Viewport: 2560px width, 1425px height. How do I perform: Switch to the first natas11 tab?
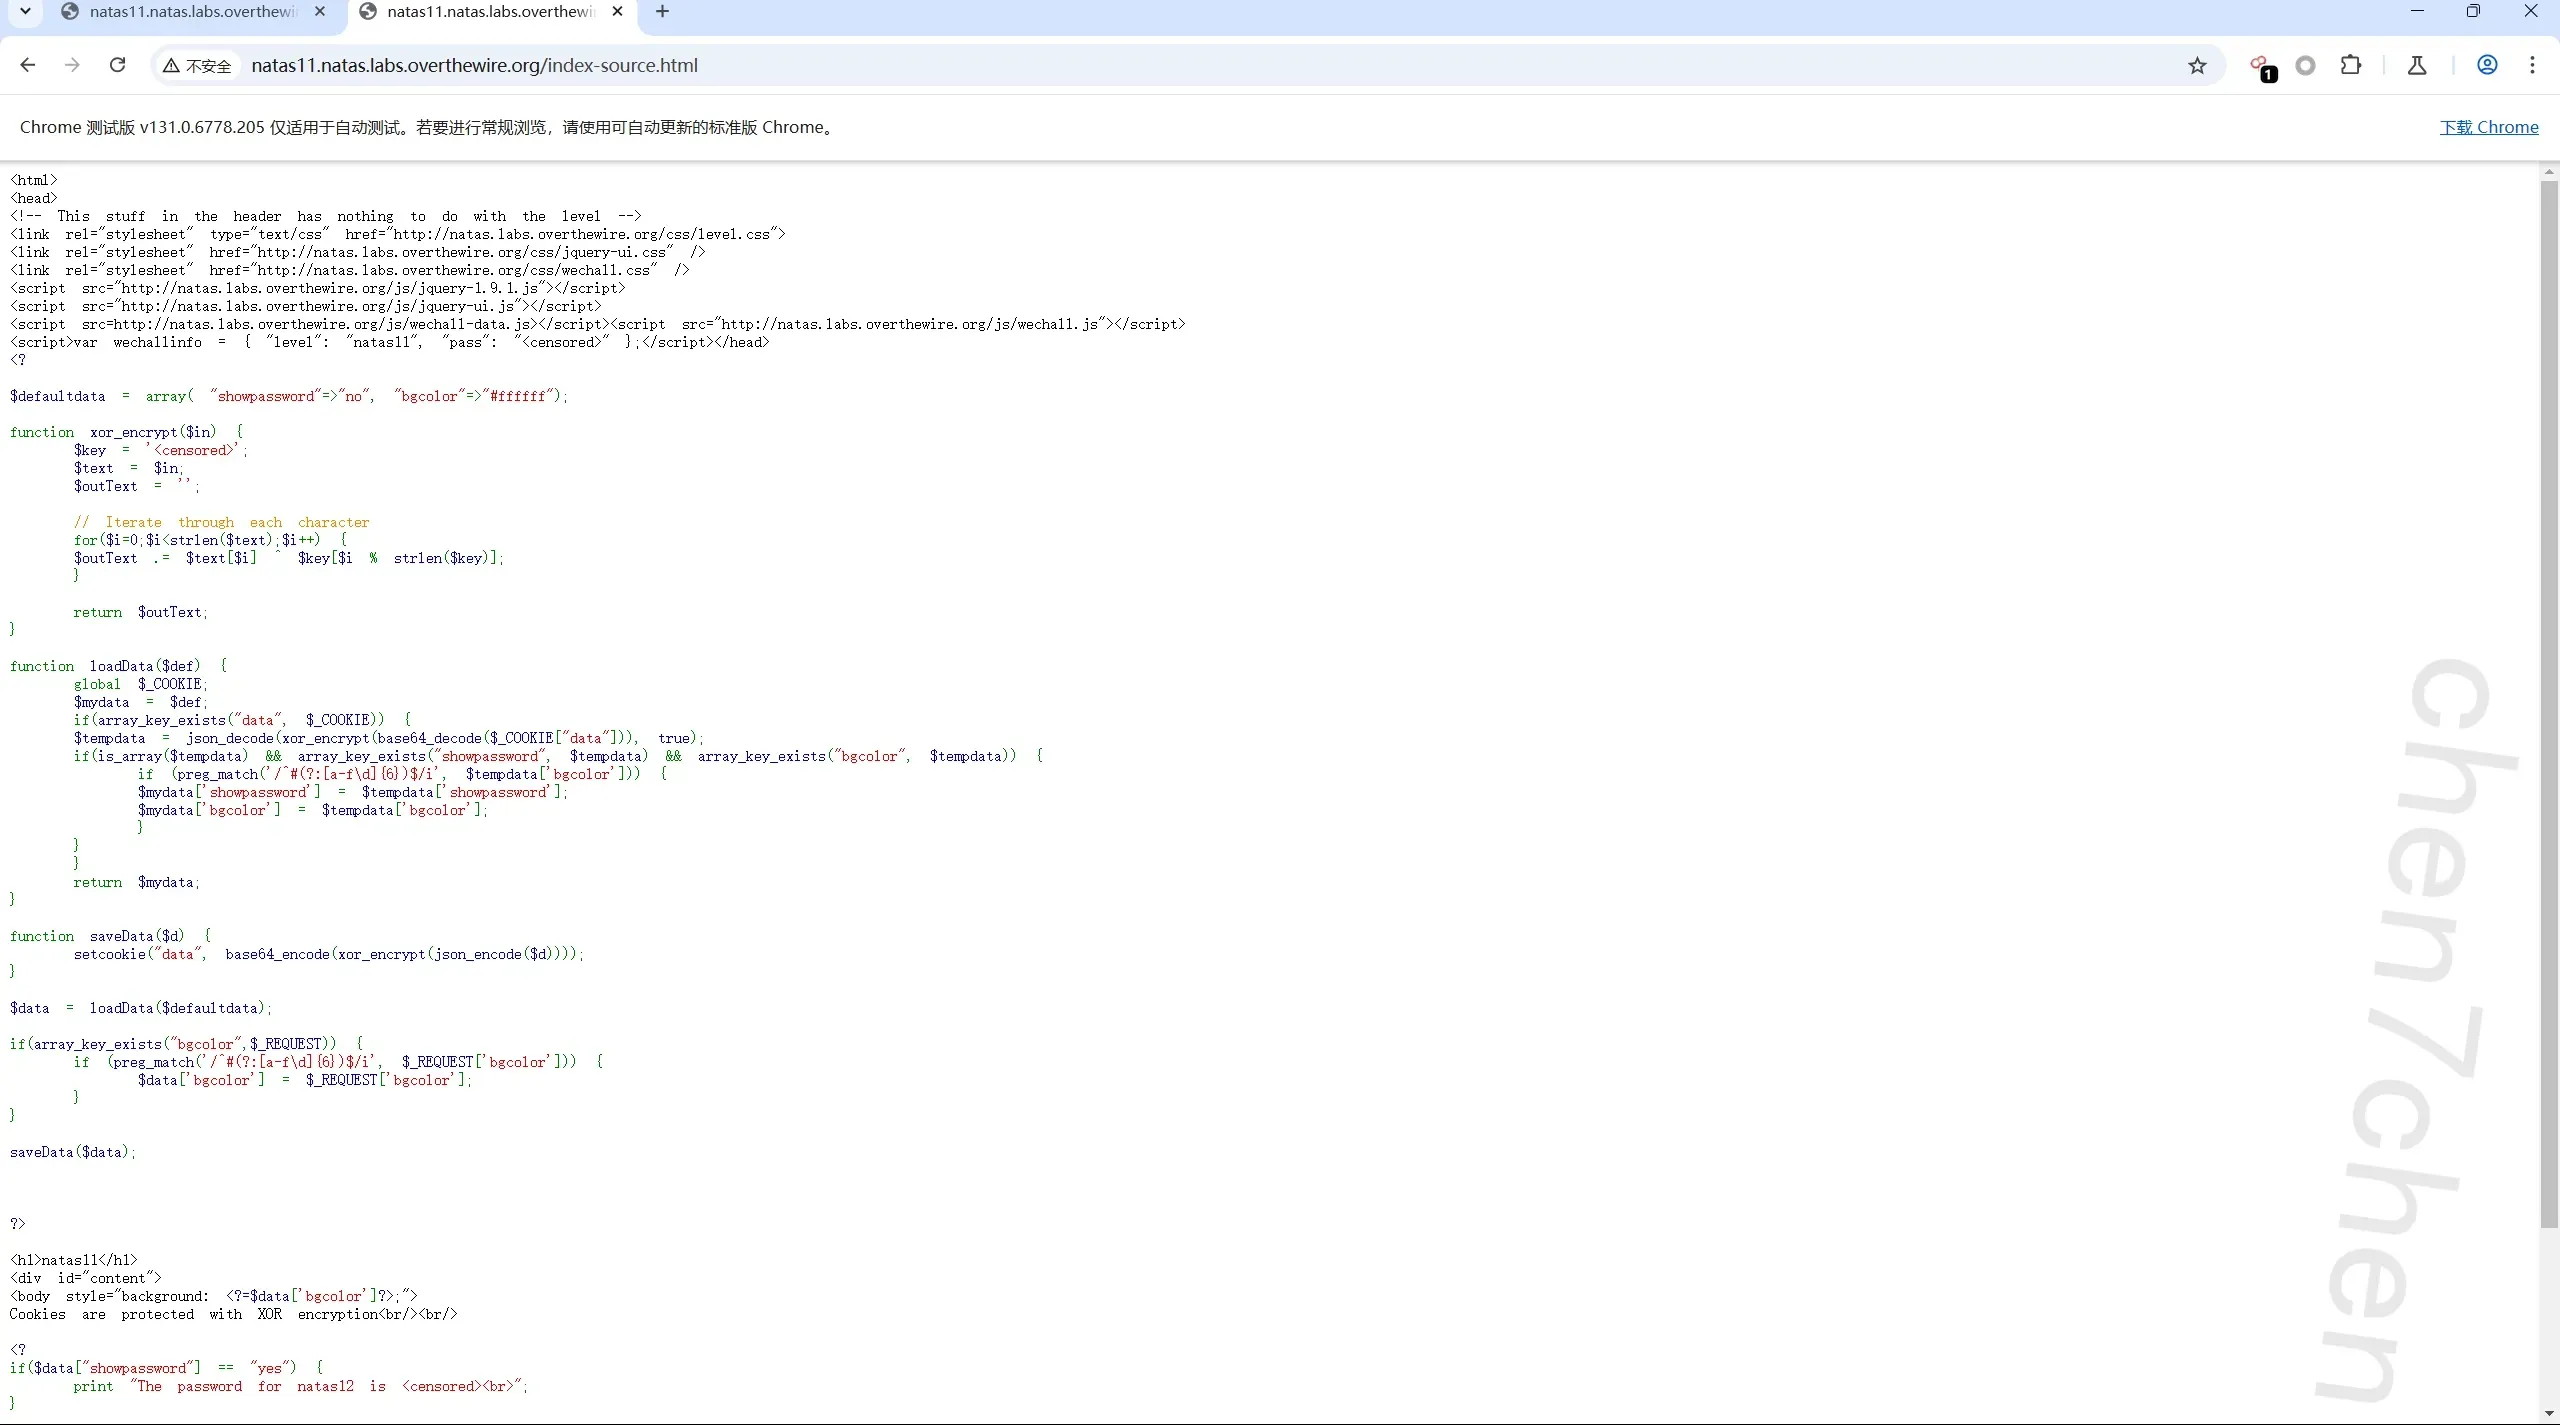coord(190,12)
